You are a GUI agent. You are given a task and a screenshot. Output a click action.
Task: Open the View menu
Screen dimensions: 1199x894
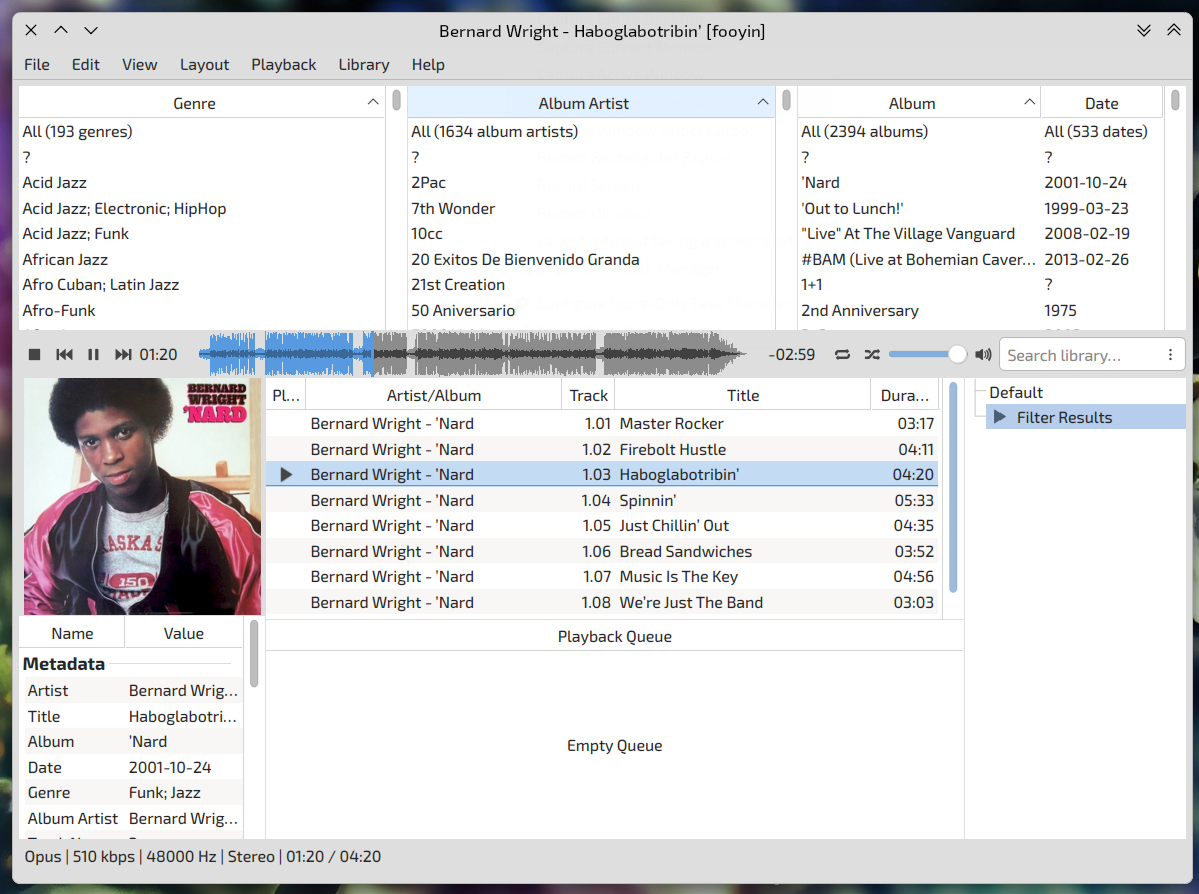(140, 65)
